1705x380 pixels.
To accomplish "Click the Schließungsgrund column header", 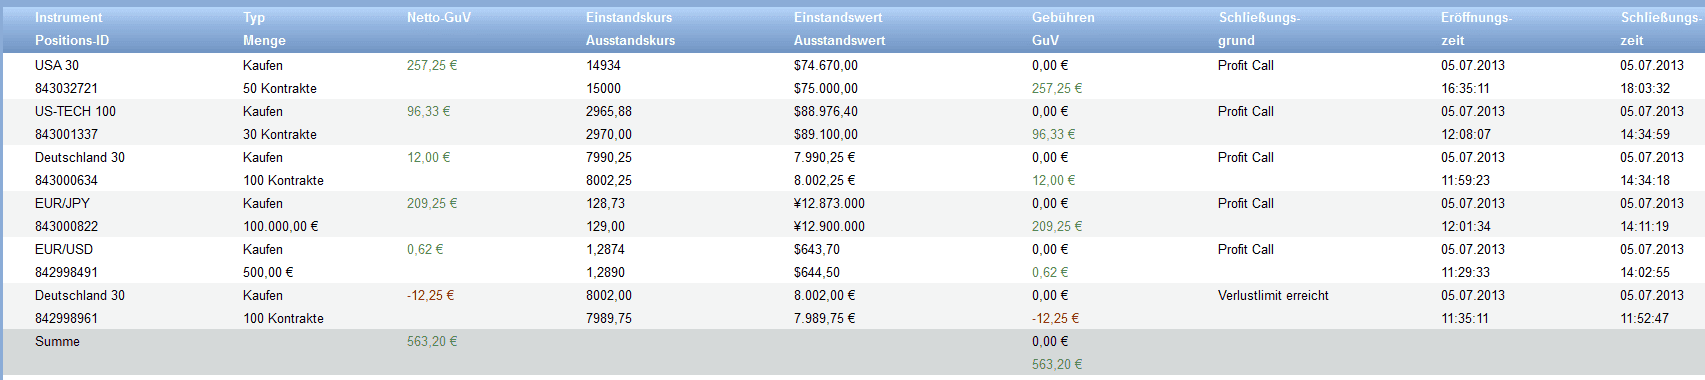I will (x=1259, y=29).
